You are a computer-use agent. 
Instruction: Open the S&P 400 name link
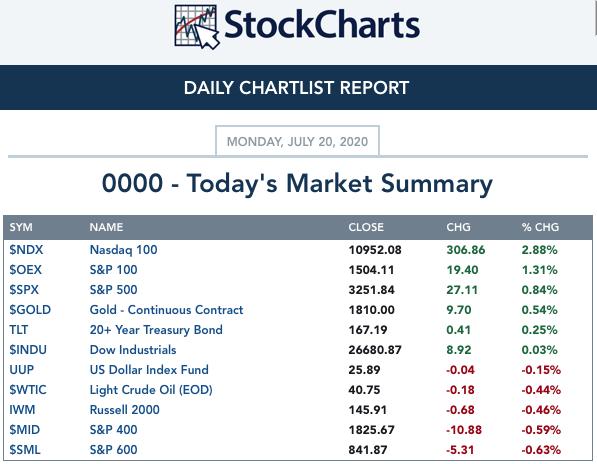[113, 430]
